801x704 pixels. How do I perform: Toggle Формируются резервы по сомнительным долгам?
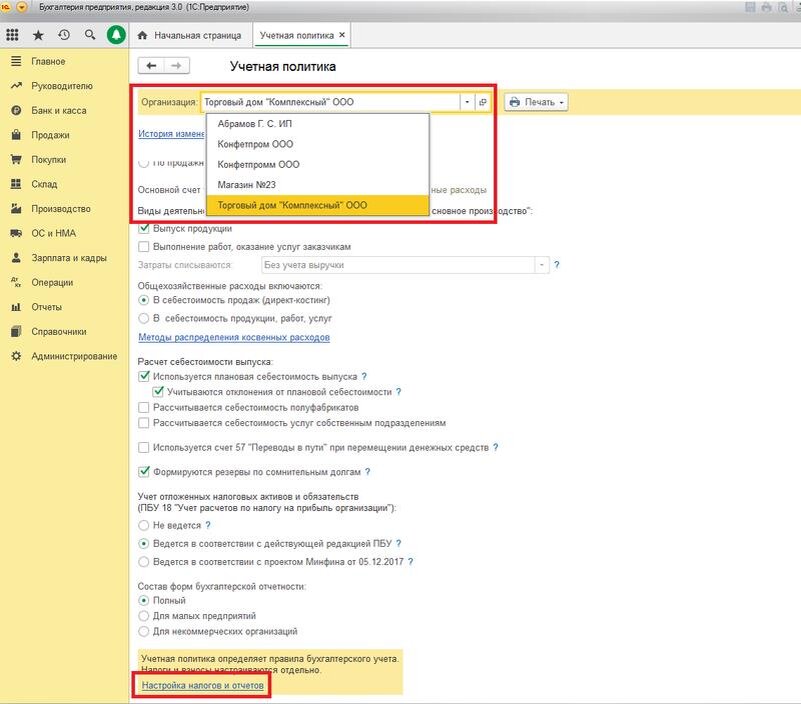tap(144, 472)
